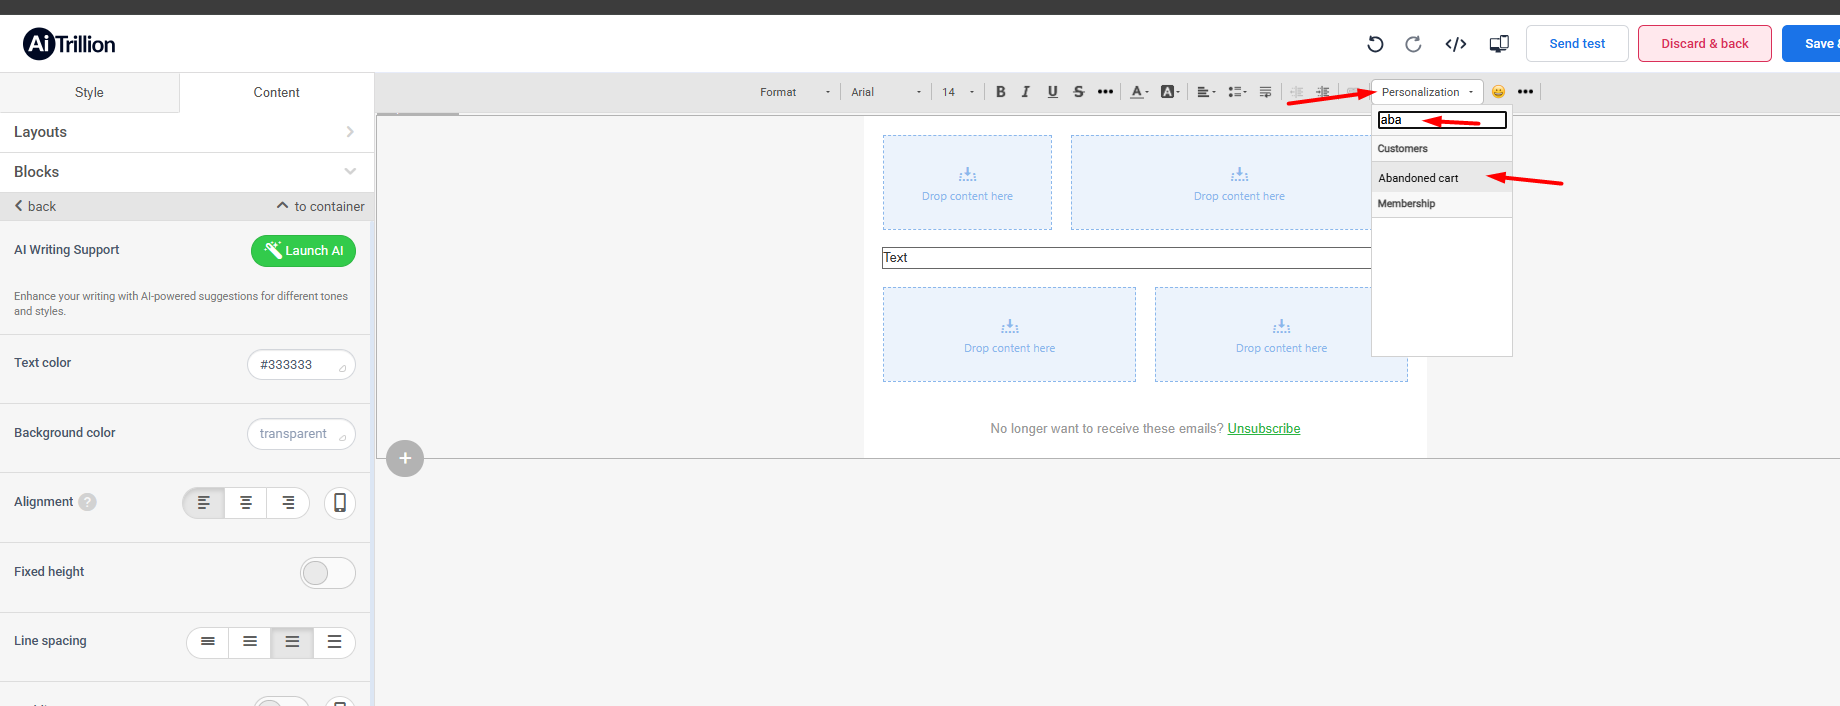Open the Arial font family dropdown
1840x706 pixels.
click(x=885, y=92)
